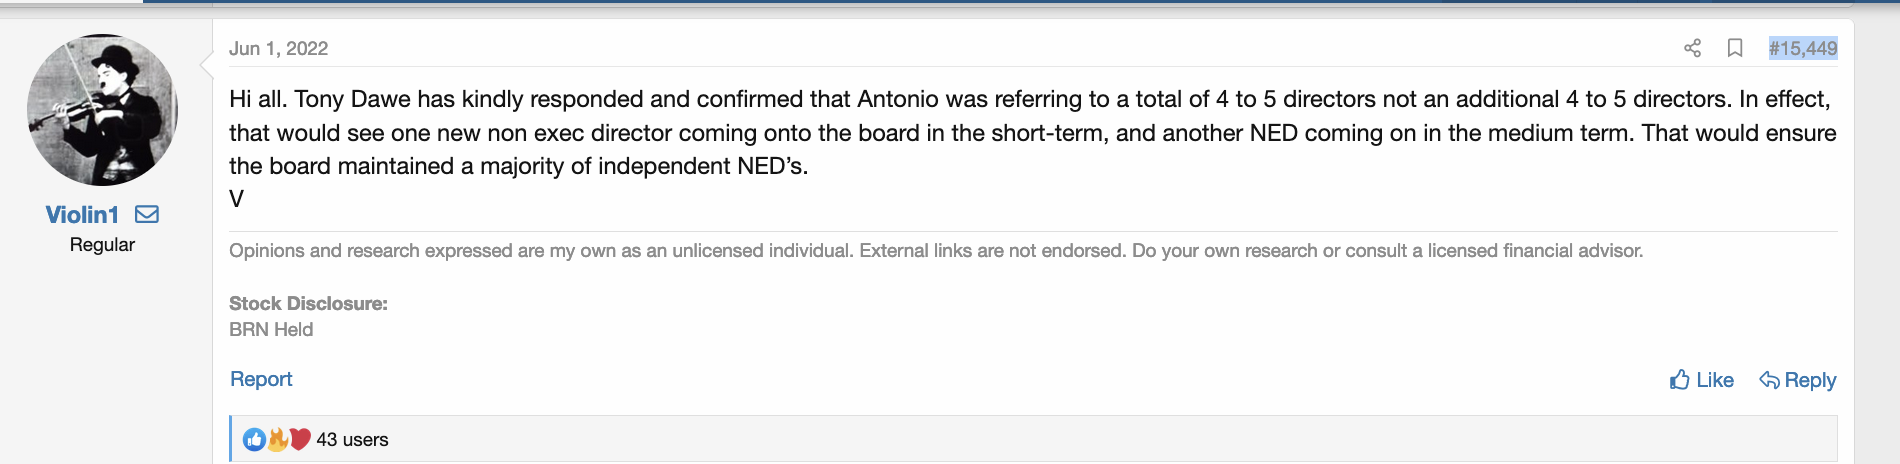Click the signature disclaimer about unlicensed opinions
The width and height of the screenshot is (1900, 464).
[x=935, y=251]
